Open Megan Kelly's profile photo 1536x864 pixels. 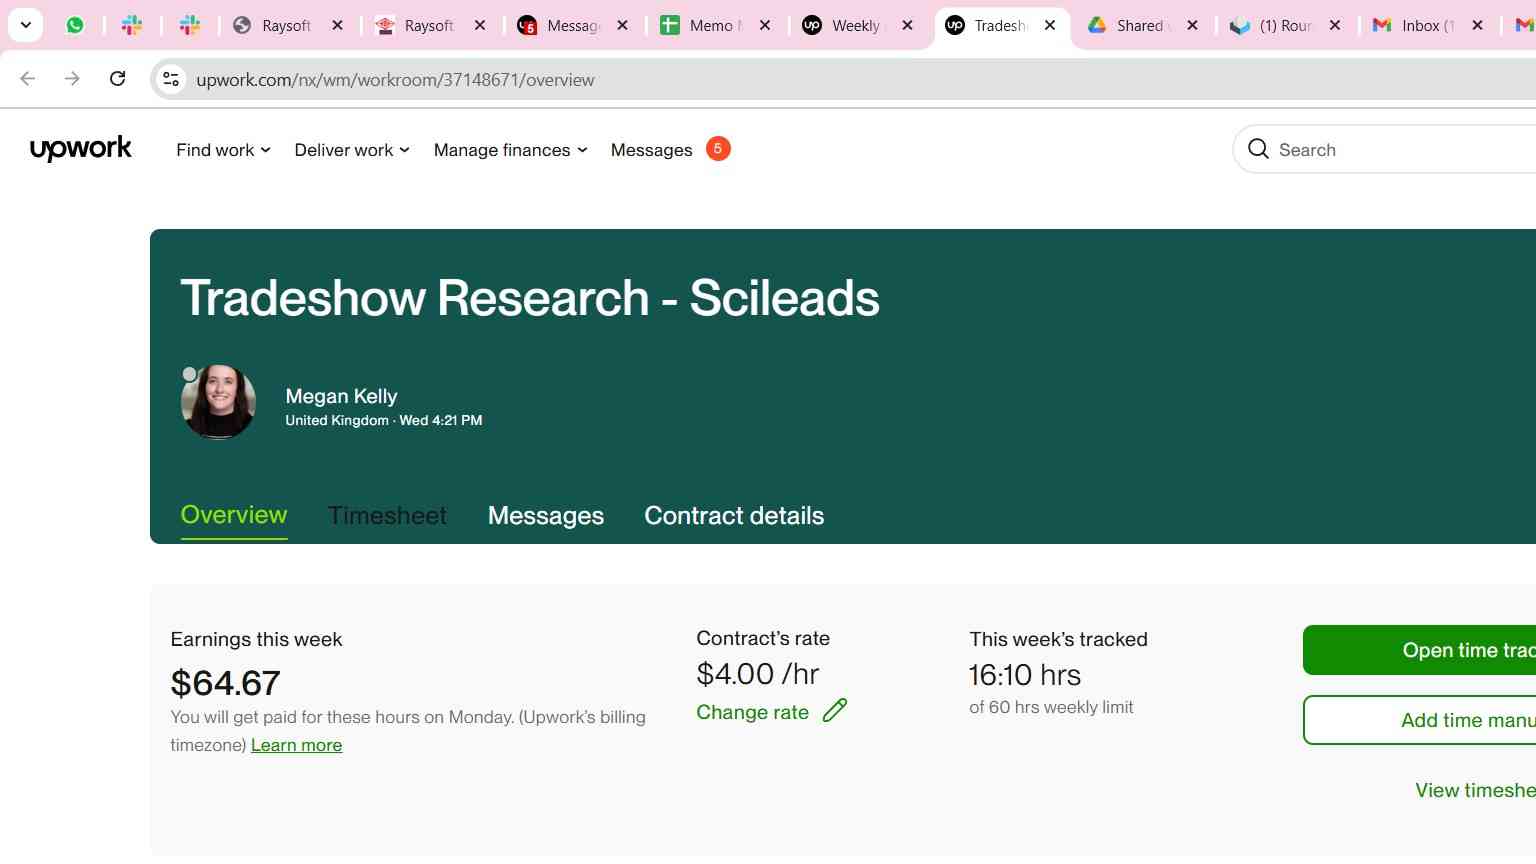click(218, 402)
